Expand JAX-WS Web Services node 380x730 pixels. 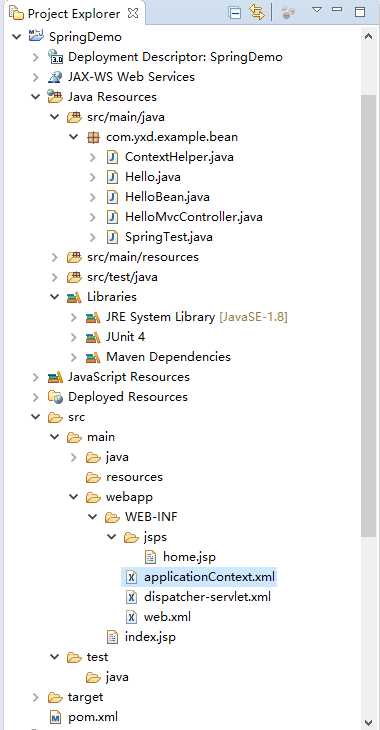(x=36, y=77)
